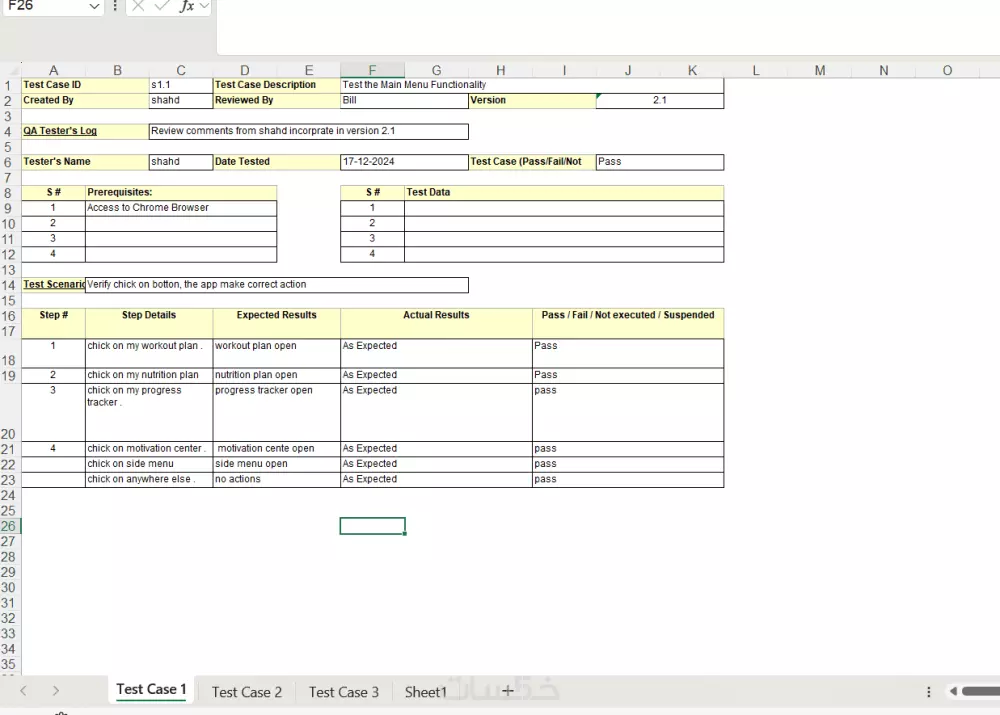Select the Test Case result 'Pass' in row 6
This screenshot has height=715, width=1000.
(660, 162)
